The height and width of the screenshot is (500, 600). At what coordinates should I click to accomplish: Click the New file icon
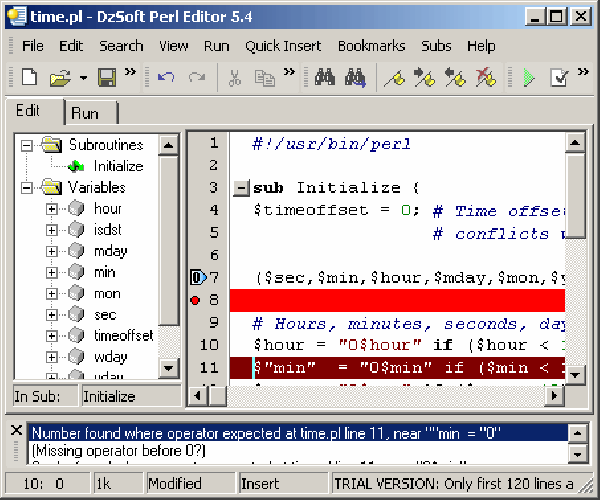pyautogui.click(x=29, y=77)
